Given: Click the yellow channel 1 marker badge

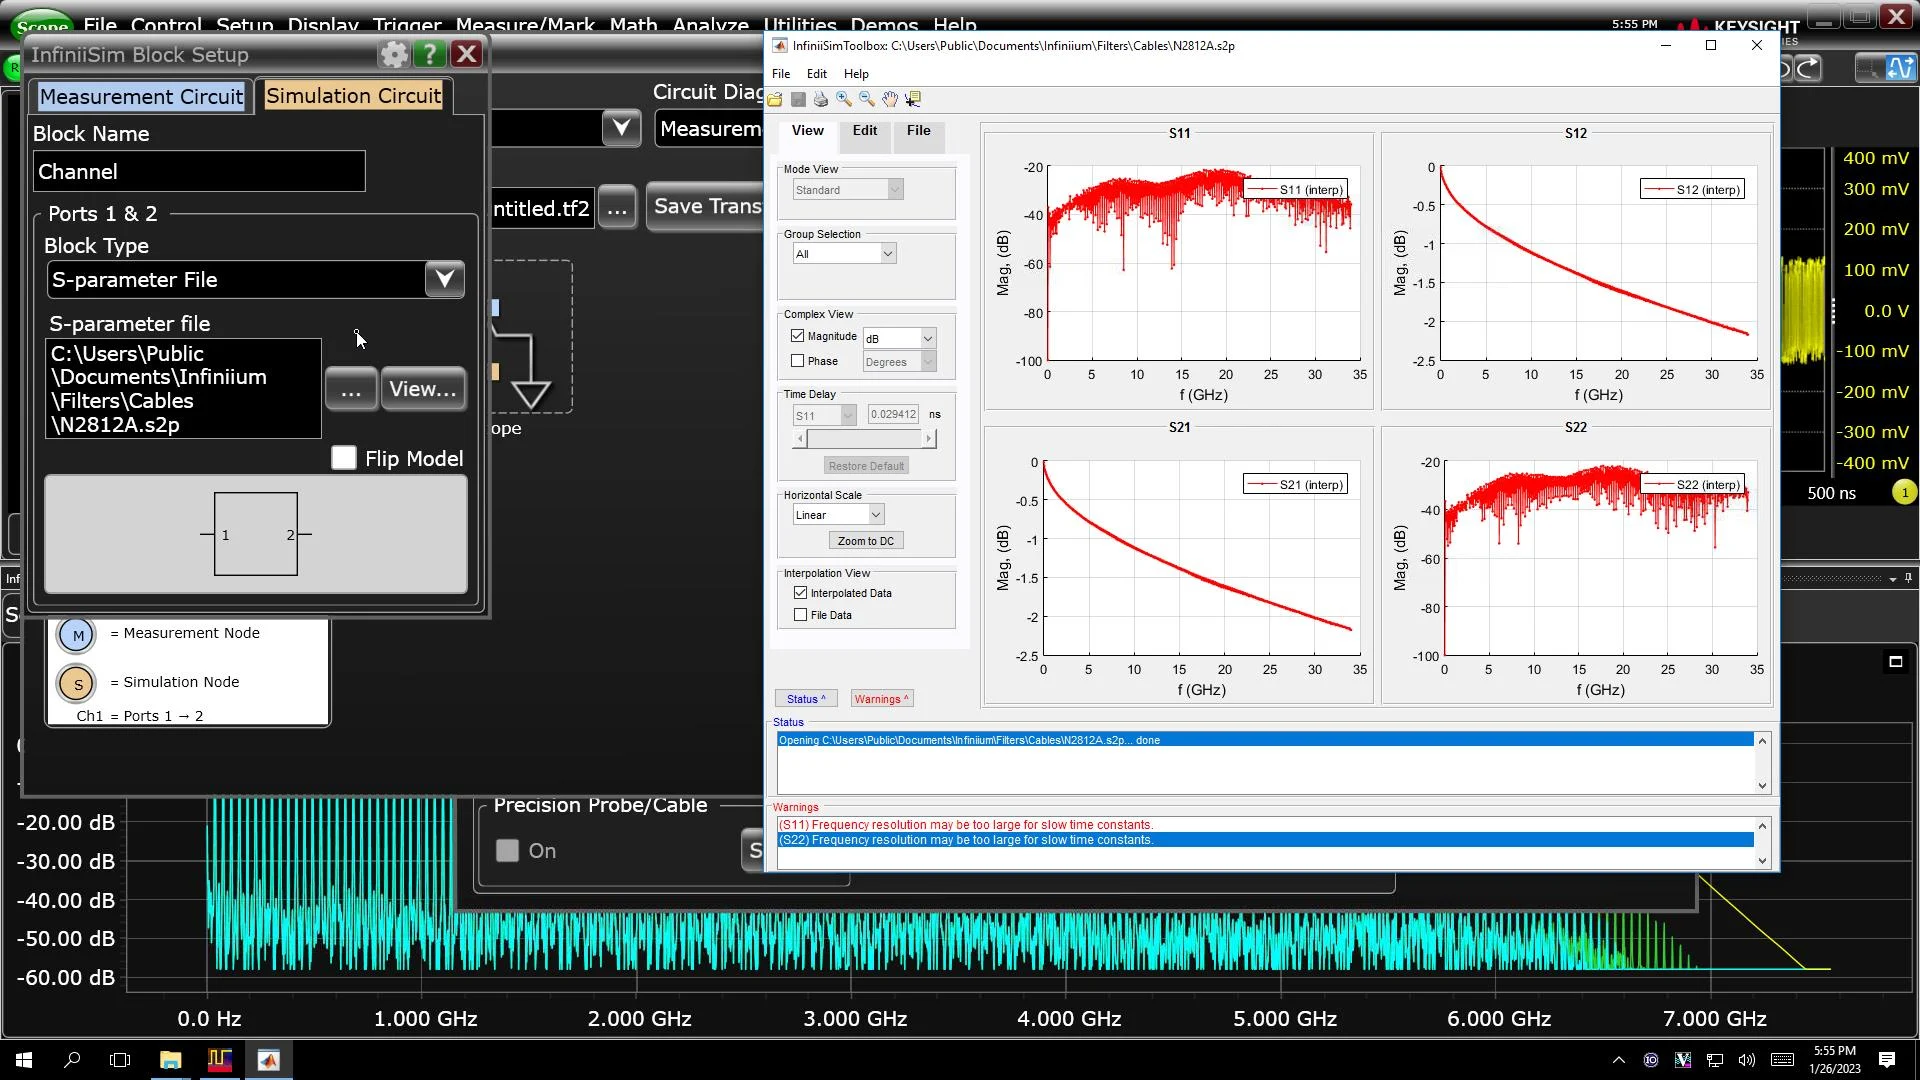Looking at the screenshot, I should (x=1904, y=493).
